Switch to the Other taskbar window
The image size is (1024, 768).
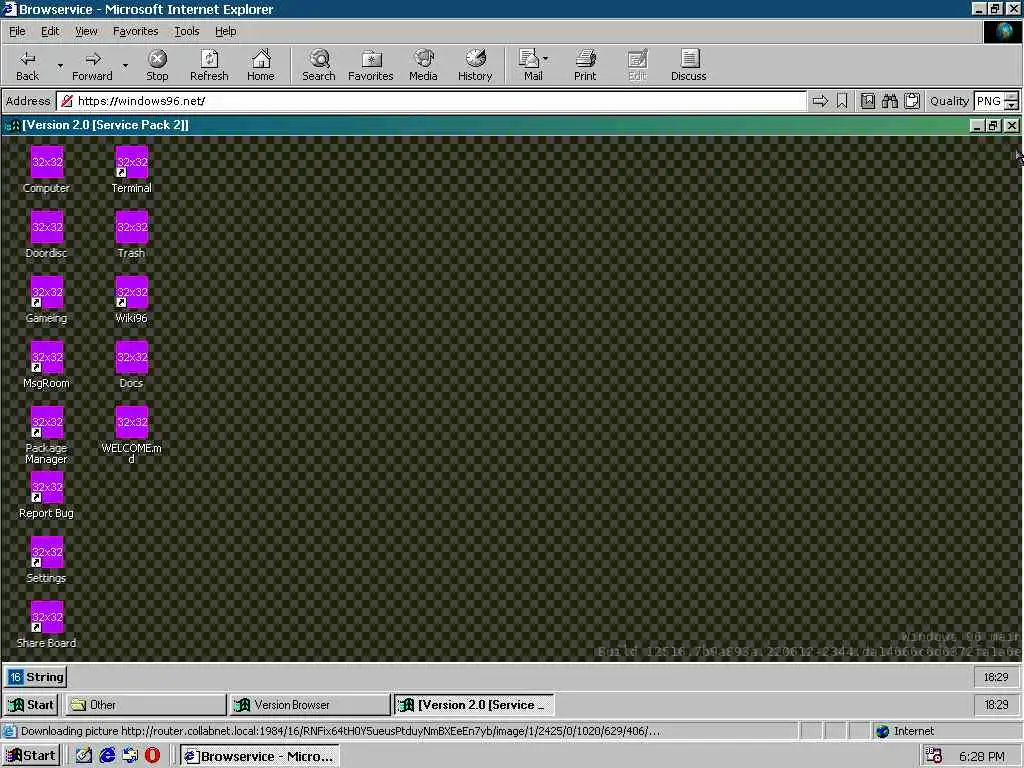pyautogui.click(x=146, y=705)
